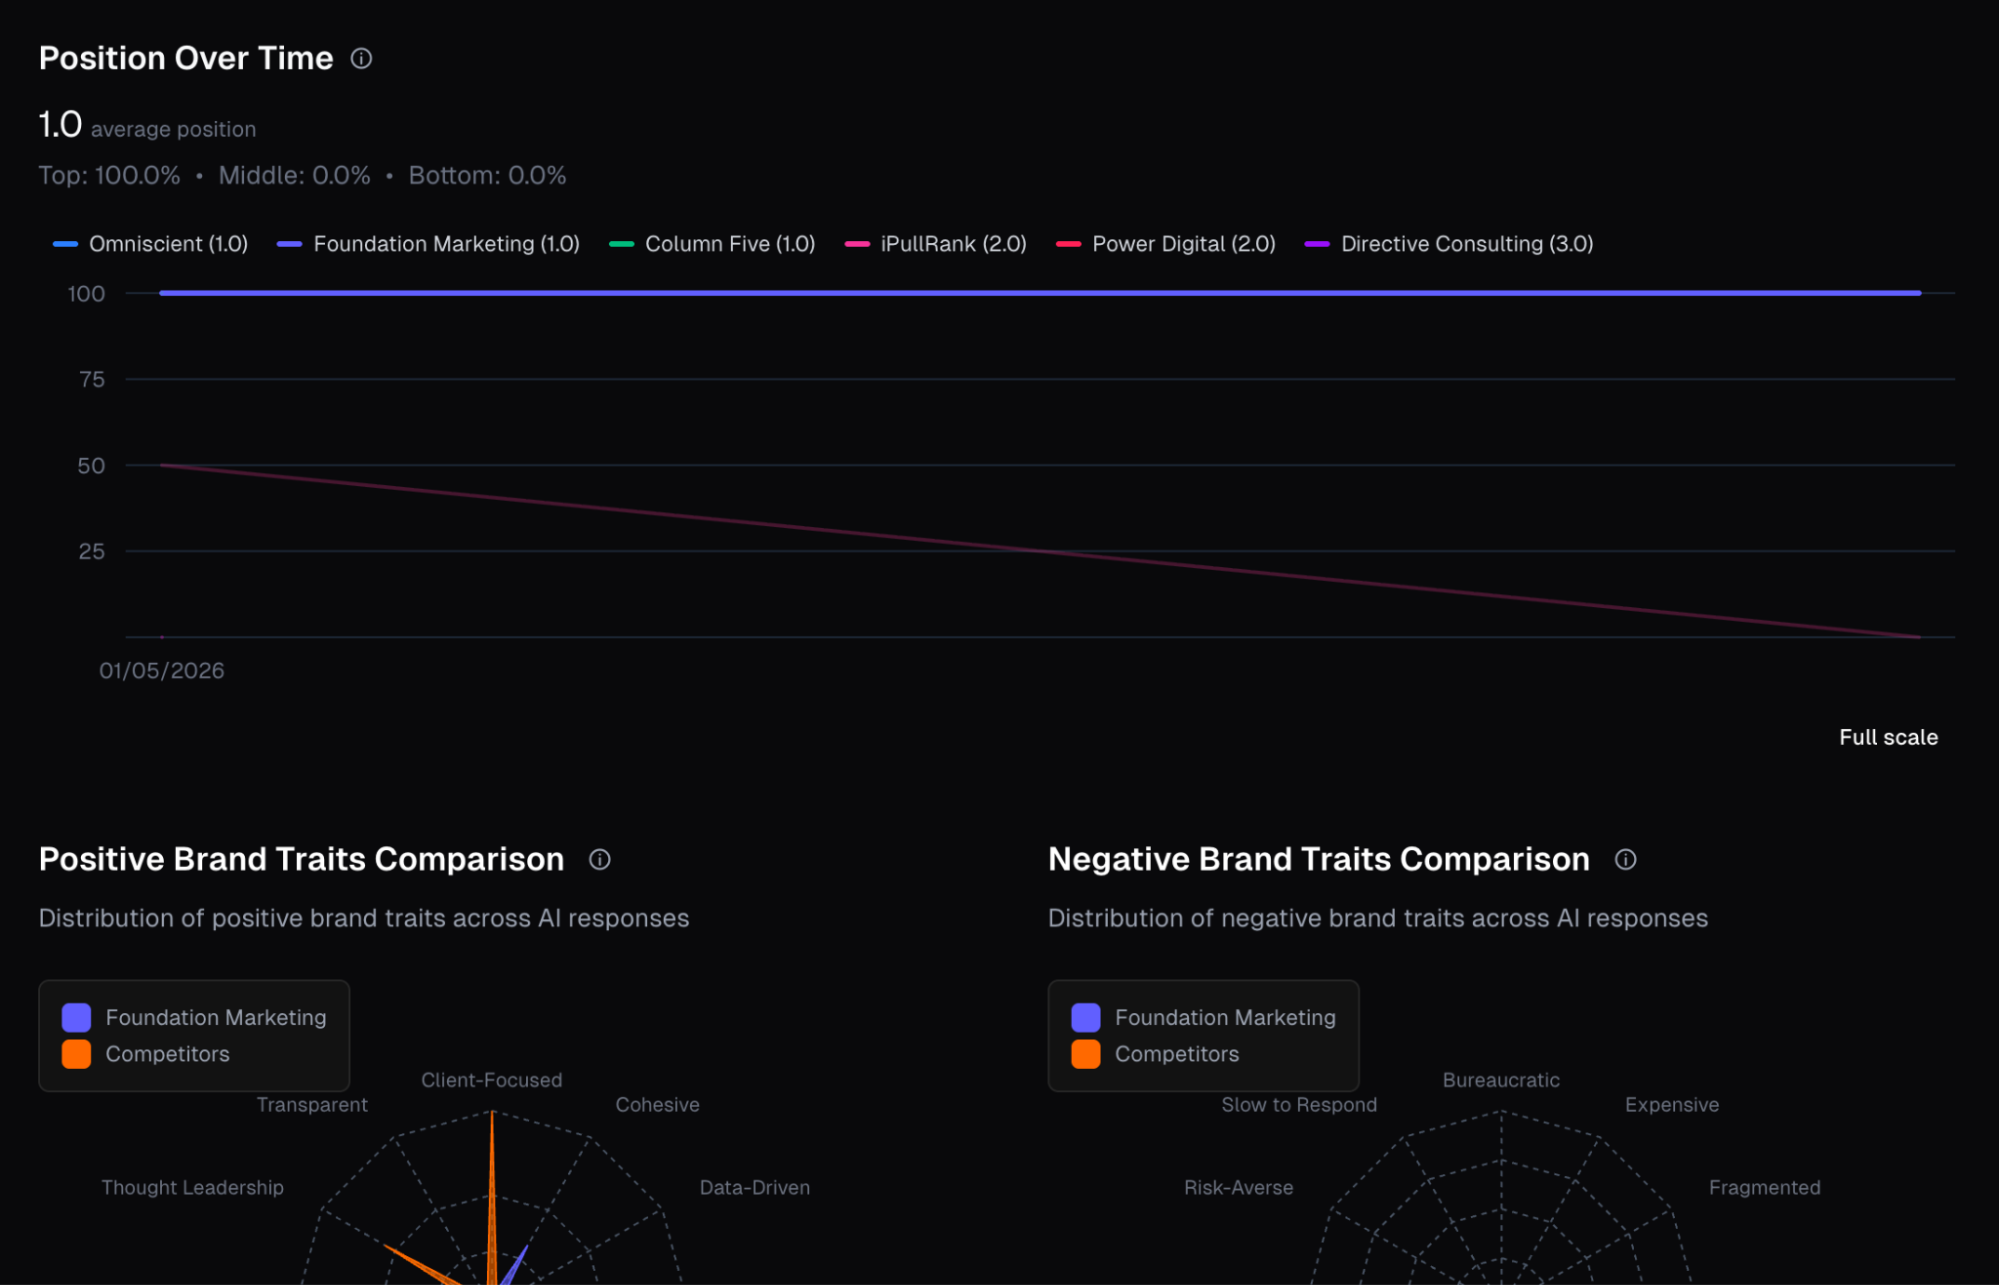Toggle Foundation Marketing series in position chart legend

click(447, 243)
